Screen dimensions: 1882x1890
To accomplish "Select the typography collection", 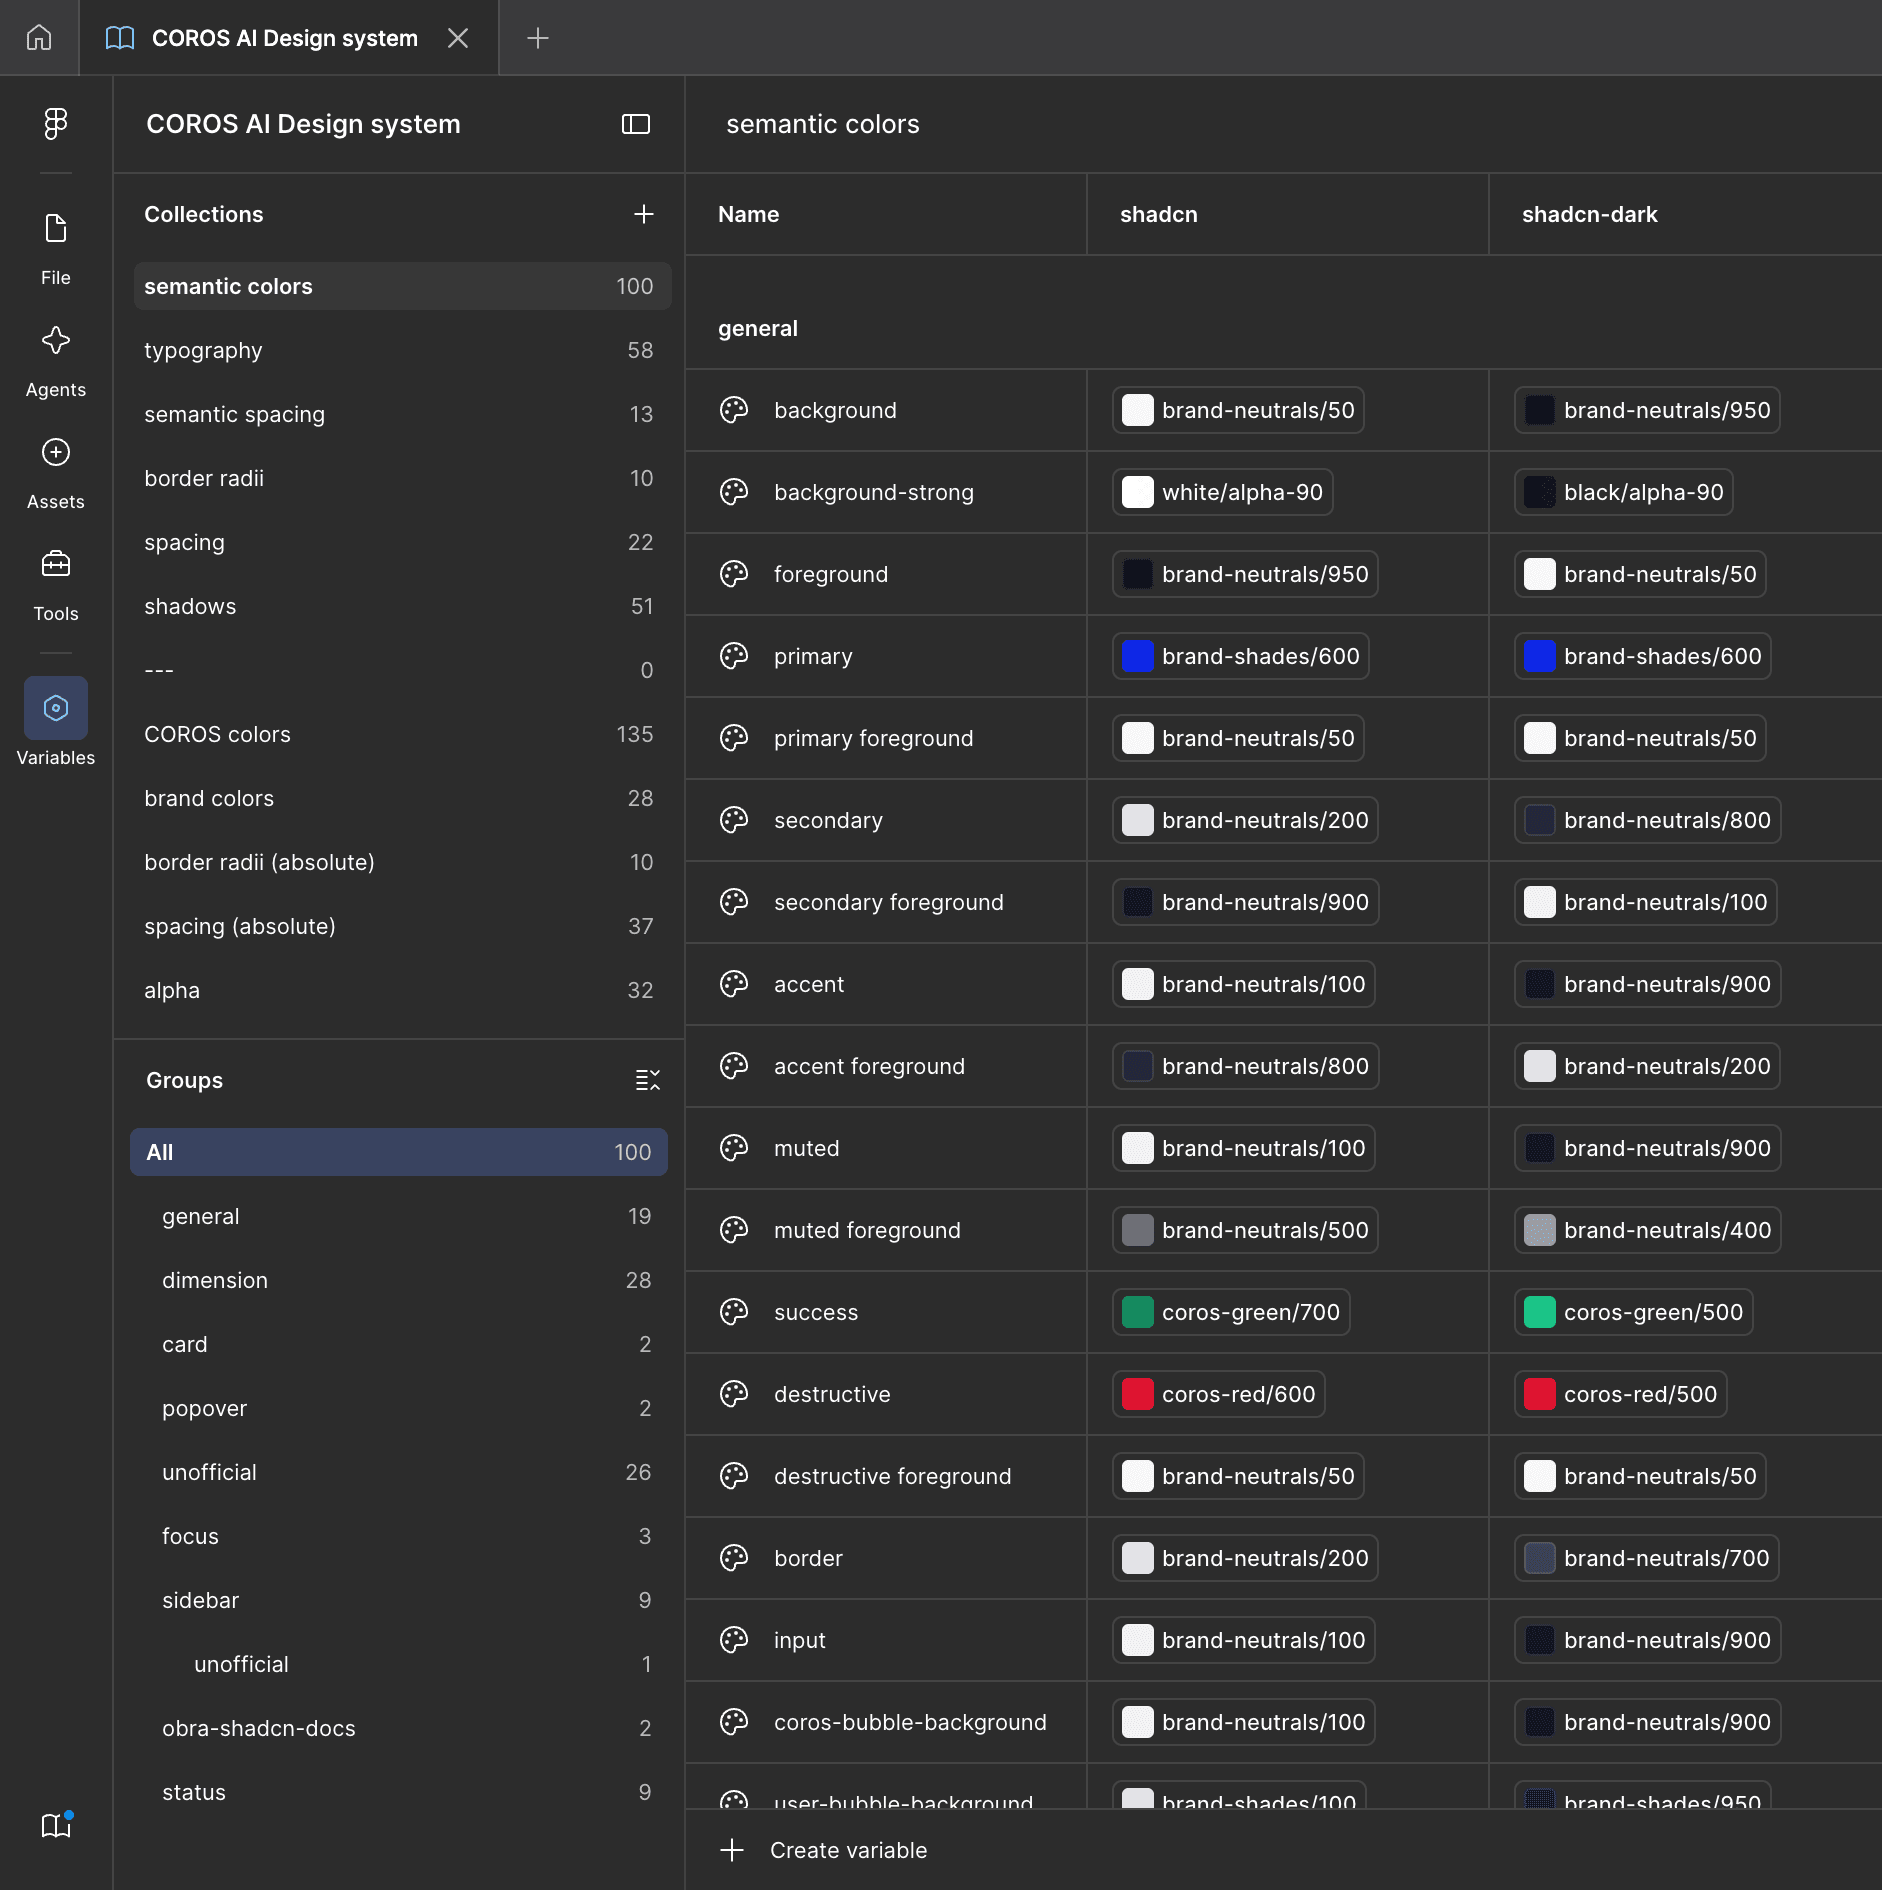I will (402, 350).
